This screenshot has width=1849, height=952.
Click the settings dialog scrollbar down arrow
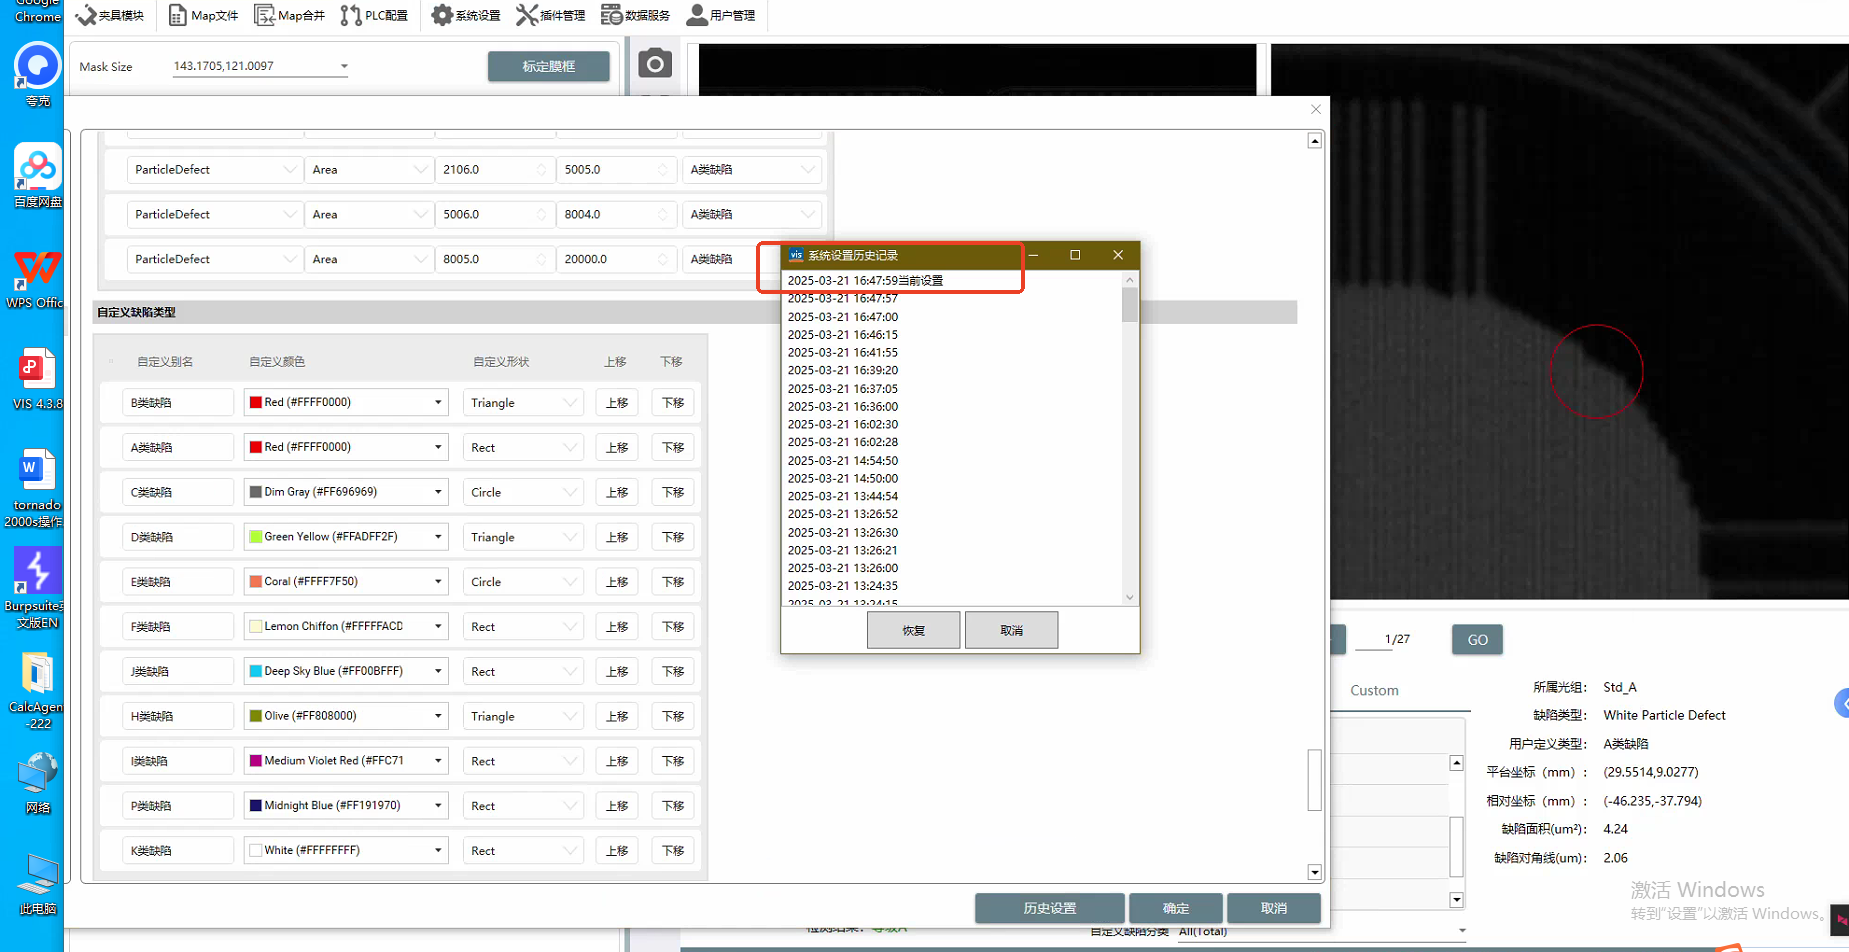click(1315, 872)
